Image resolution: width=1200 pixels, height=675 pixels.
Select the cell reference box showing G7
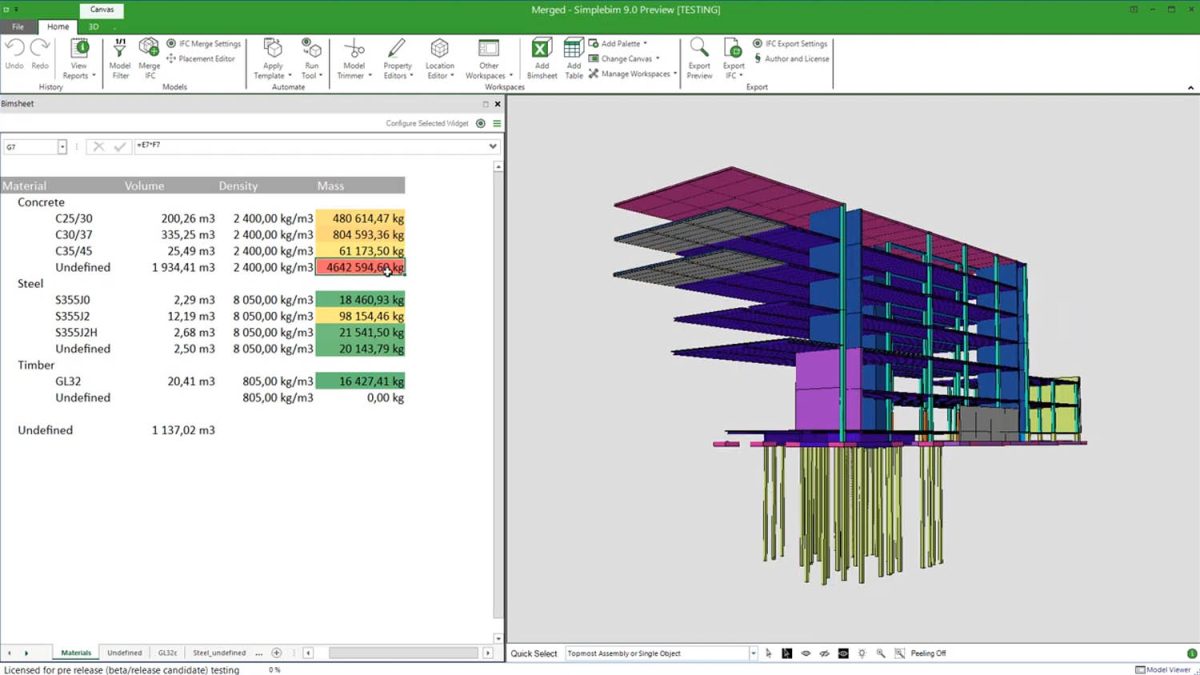30,146
